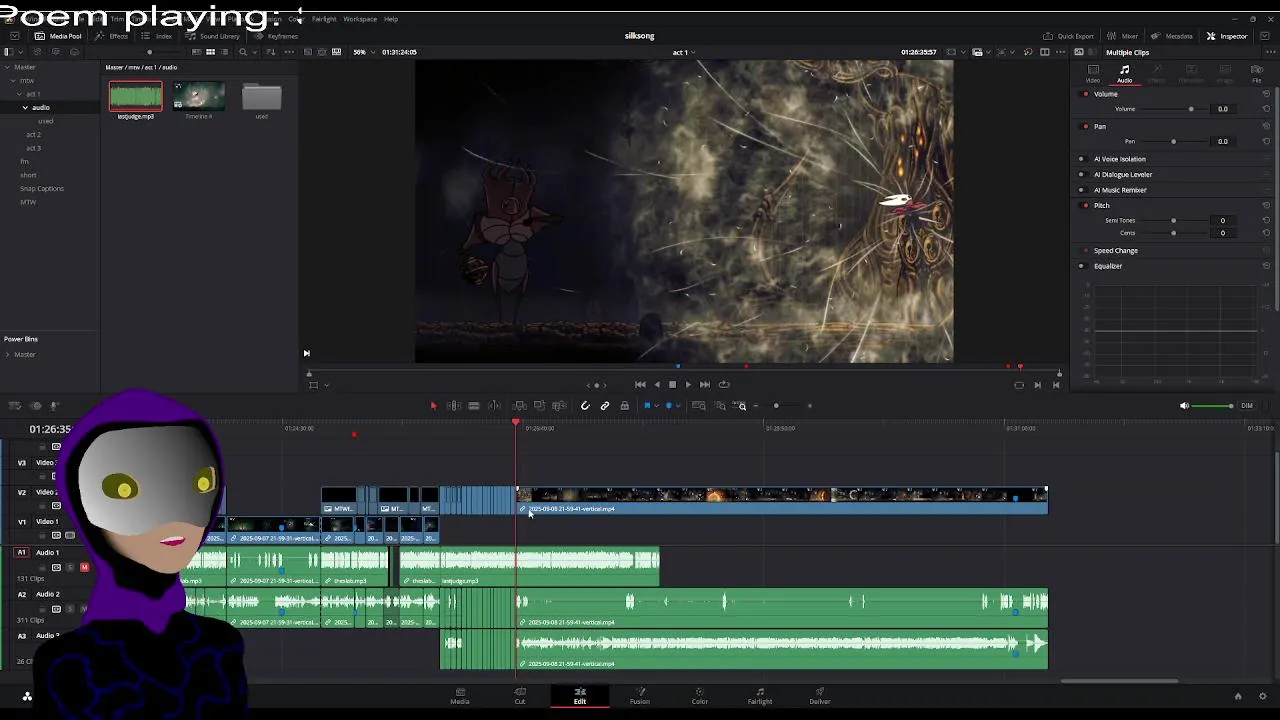Toggle the position lock icon
Screen dimensions: 1280x720
(x=625, y=406)
